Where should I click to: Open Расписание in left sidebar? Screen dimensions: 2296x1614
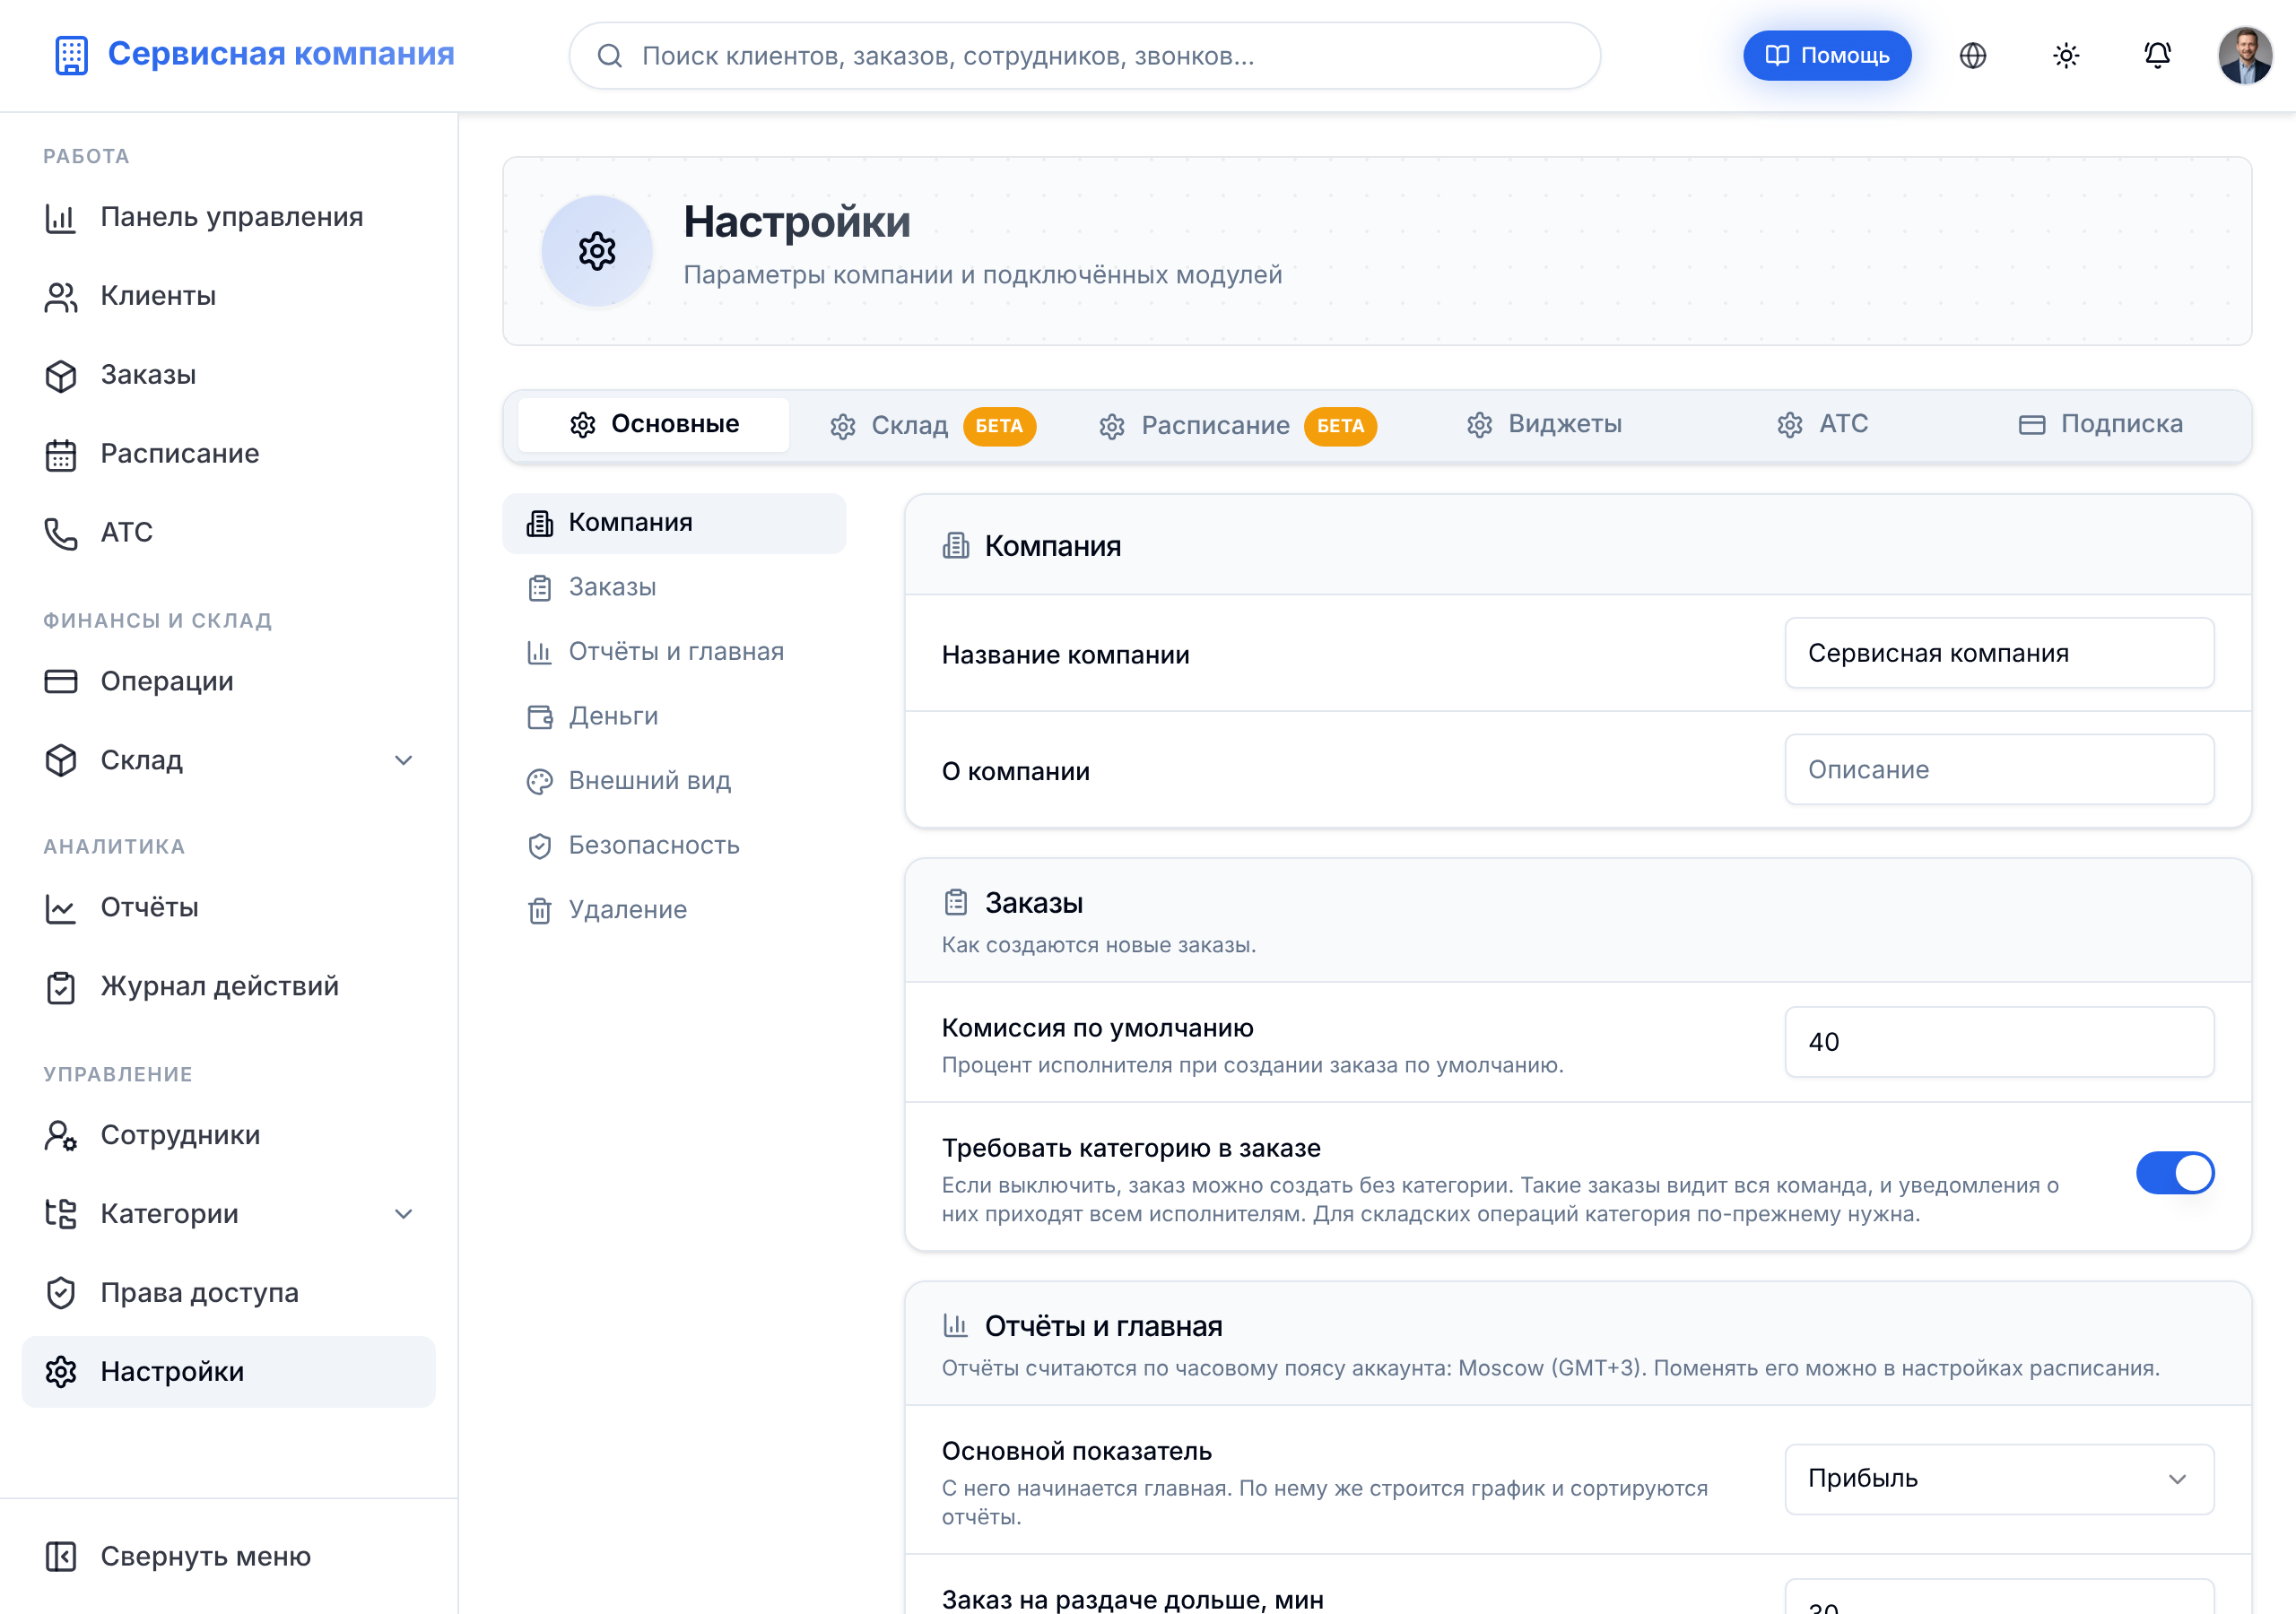(229, 454)
